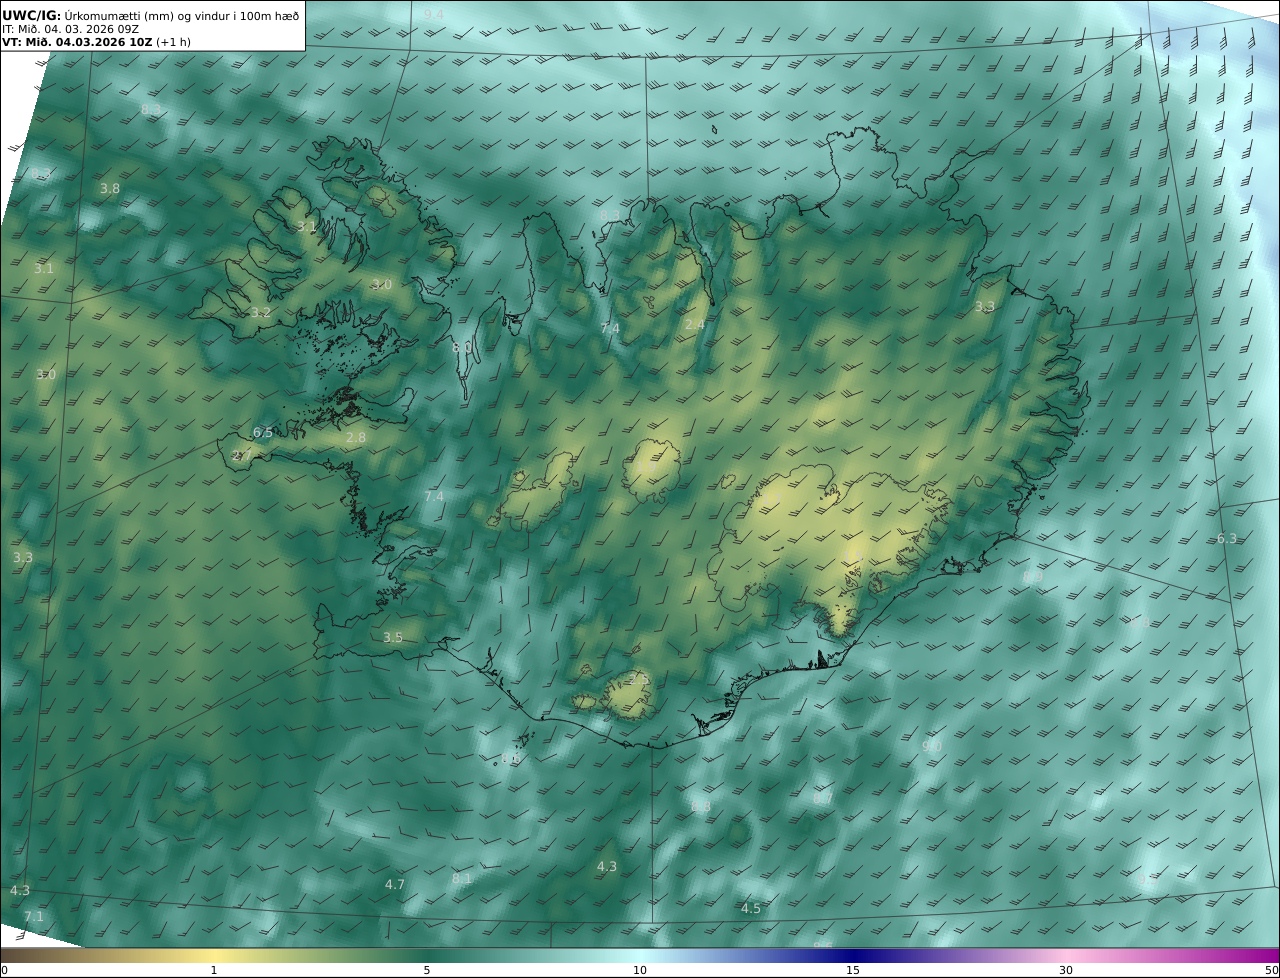Click the colorbar tick label 1
1280x978 pixels.
pos(214,970)
